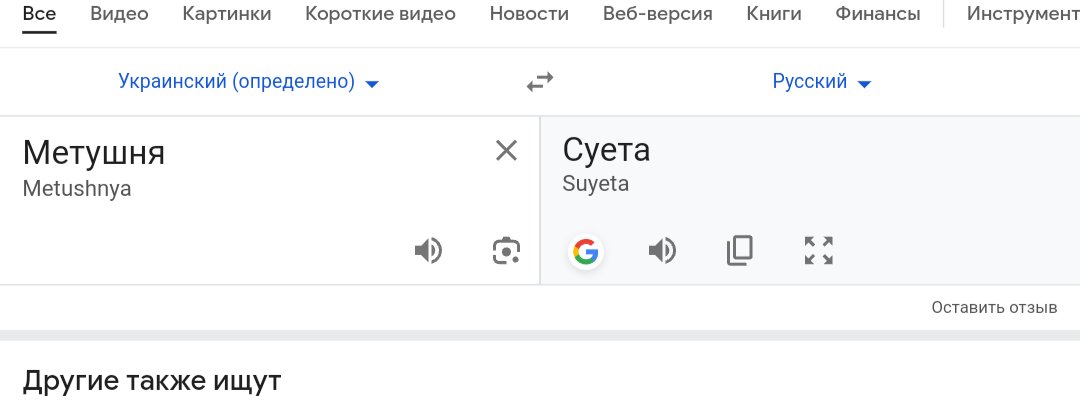Copy the translation to clipboard
1080x409 pixels.
click(740, 251)
